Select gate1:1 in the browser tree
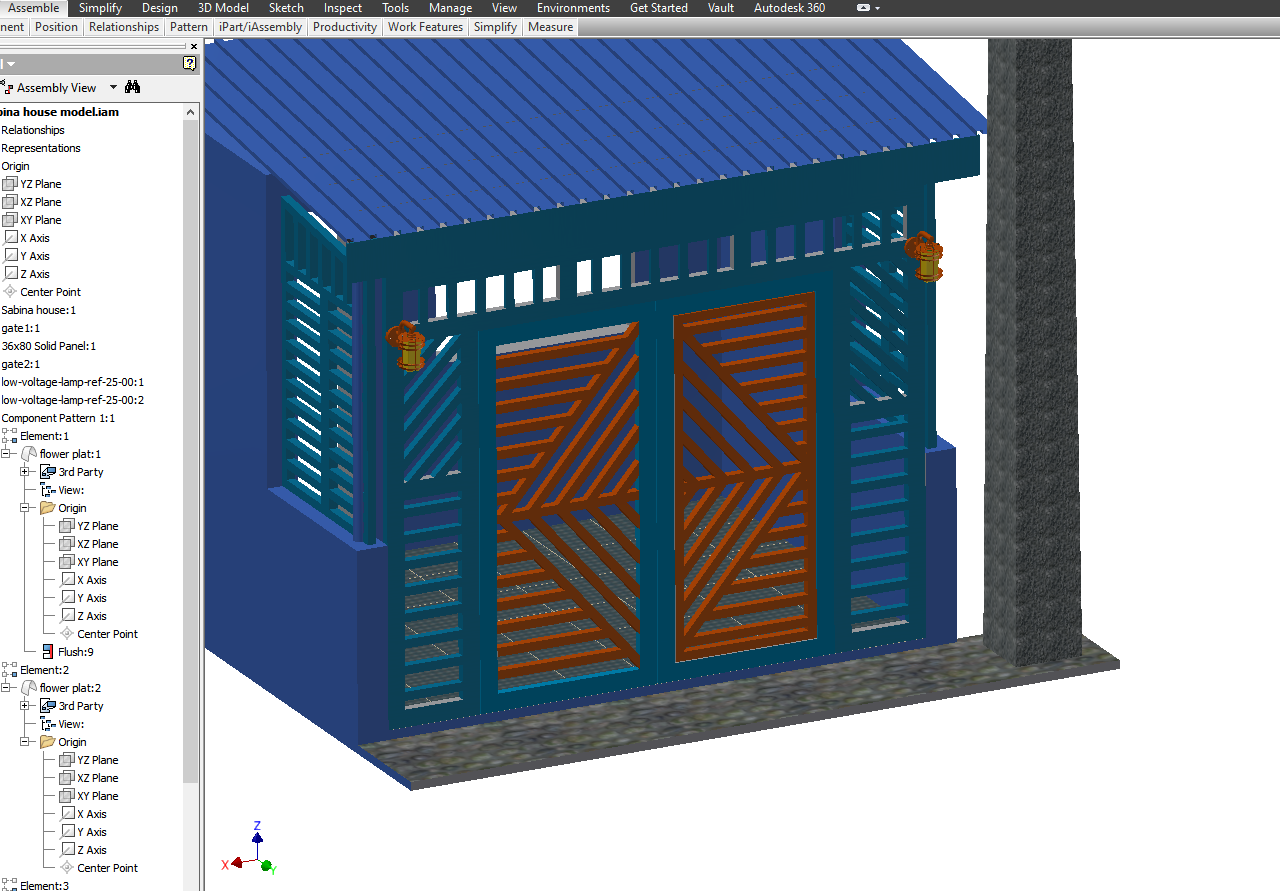 (19, 328)
